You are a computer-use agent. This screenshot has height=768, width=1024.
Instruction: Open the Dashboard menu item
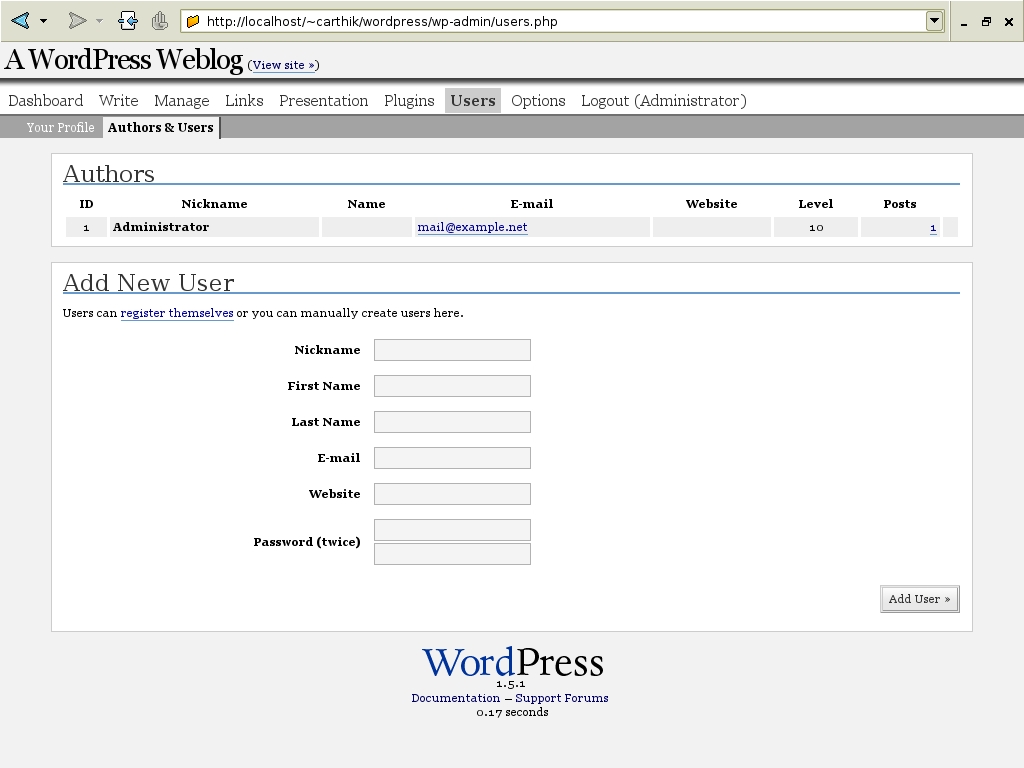(46, 100)
